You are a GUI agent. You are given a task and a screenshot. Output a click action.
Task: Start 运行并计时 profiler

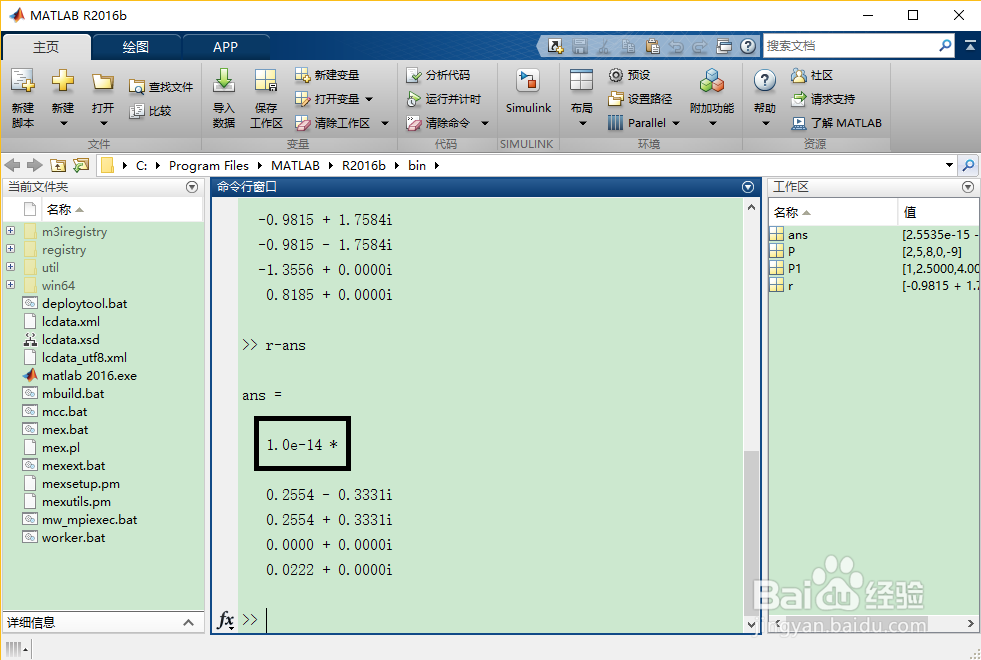(444, 99)
